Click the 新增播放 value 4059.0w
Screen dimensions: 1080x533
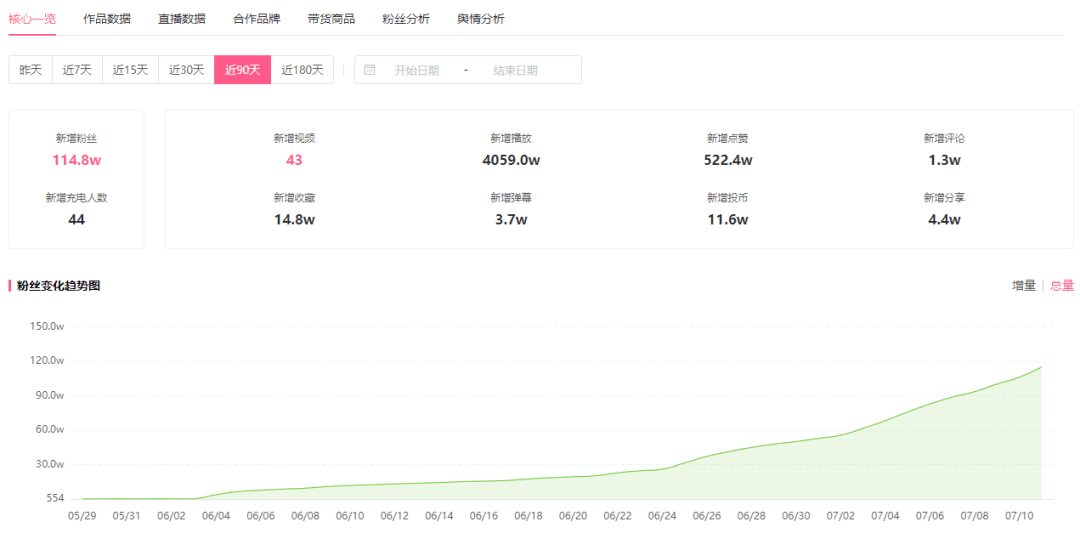(511, 160)
